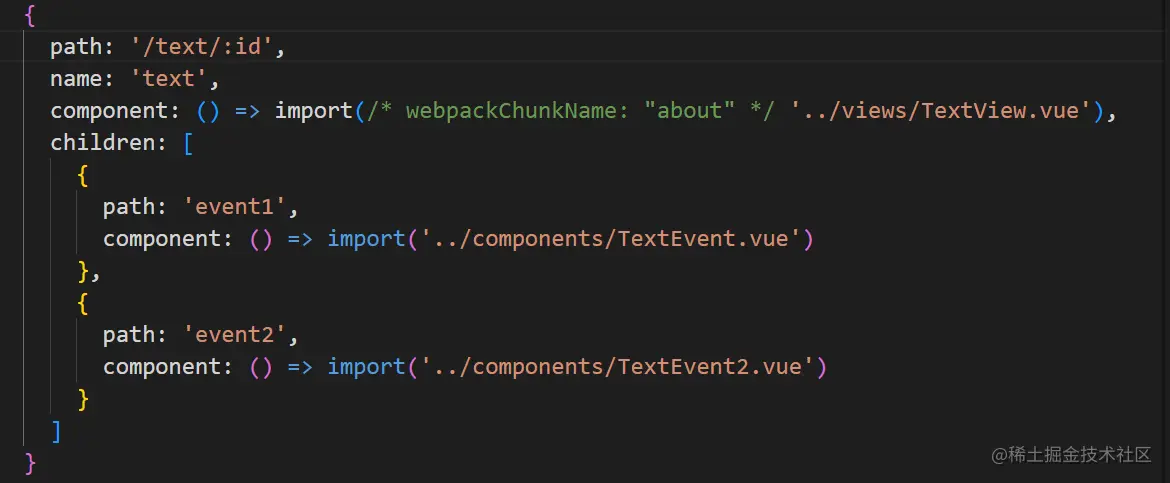This screenshot has height=483, width=1170.
Task: Click the 'event1' path string
Action: tap(234, 207)
